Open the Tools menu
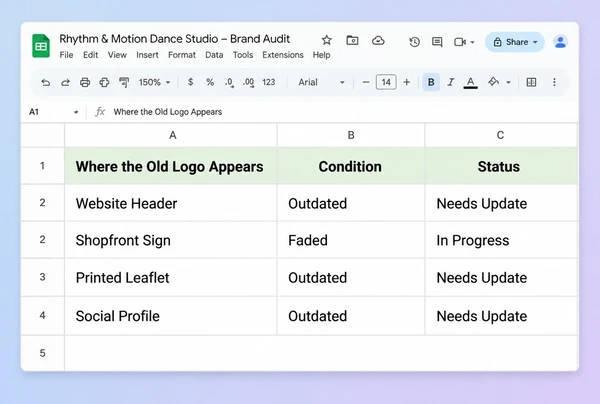600x404 pixels. [x=243, y=55]
